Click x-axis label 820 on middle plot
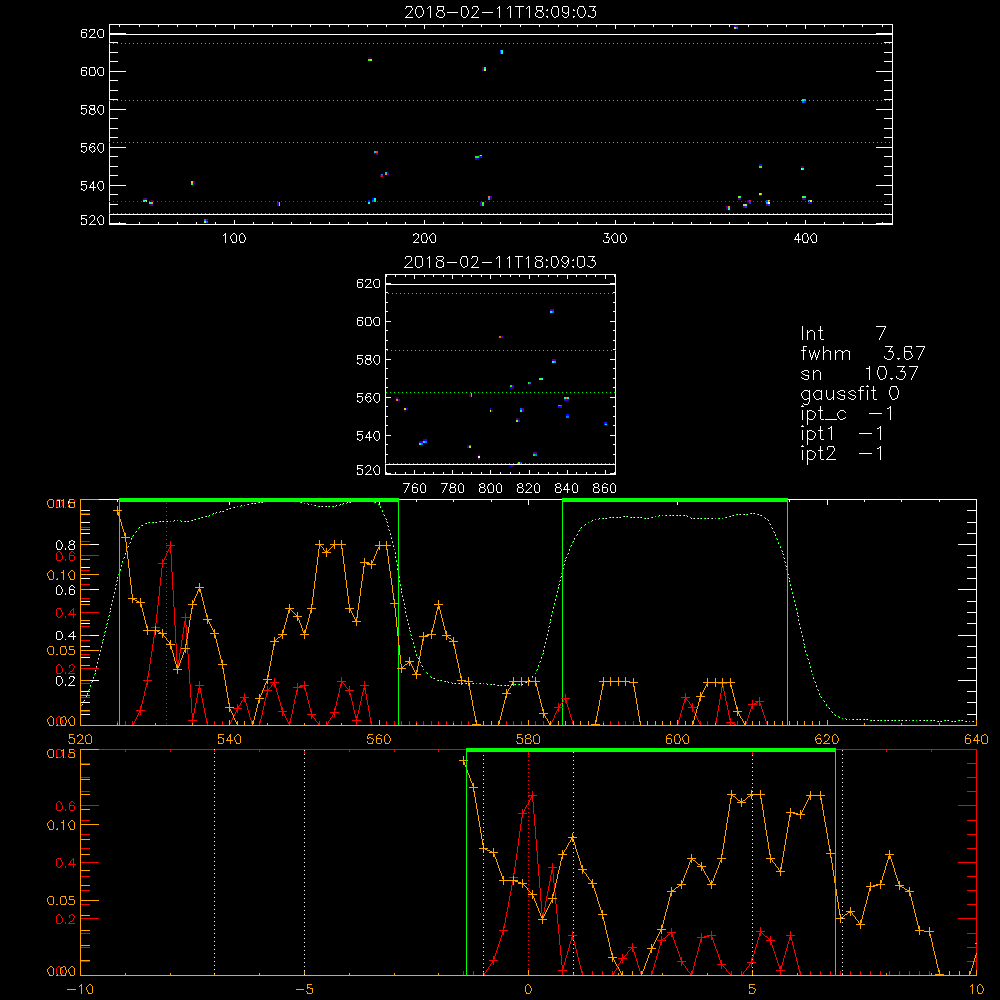Viewport: 1000px width, 1000px height. click(x=529, y=489)
